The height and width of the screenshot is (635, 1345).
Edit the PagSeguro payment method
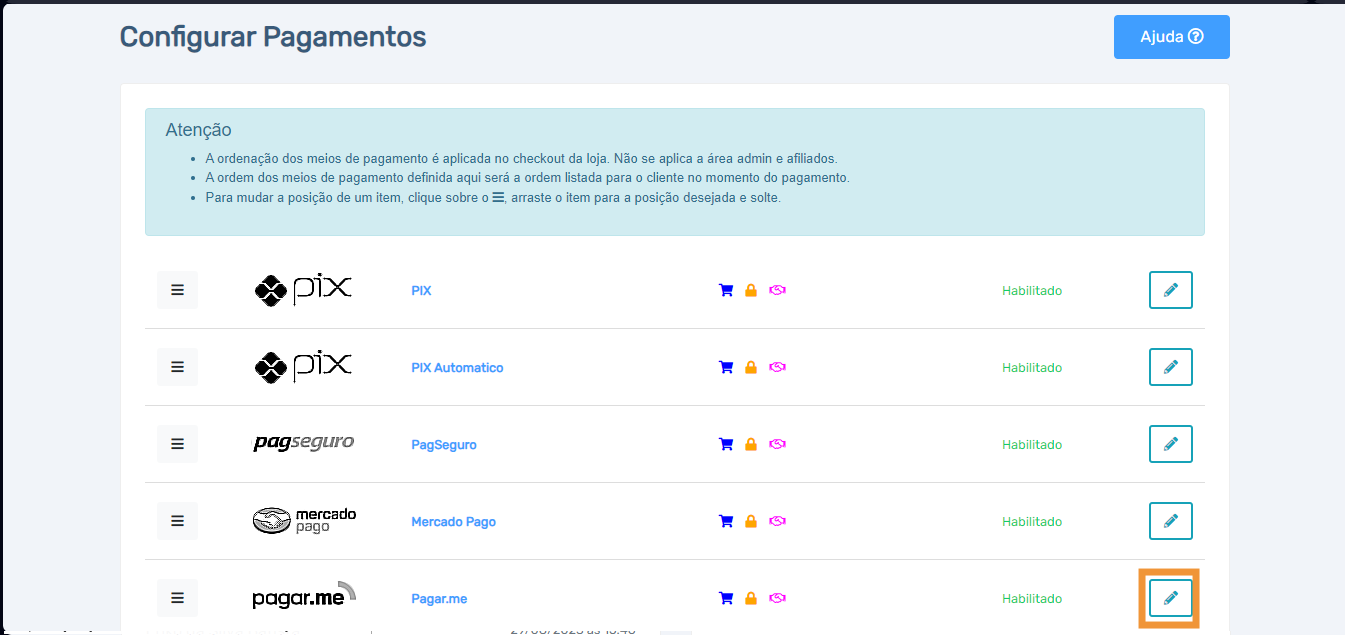[x=1171, y=444]
